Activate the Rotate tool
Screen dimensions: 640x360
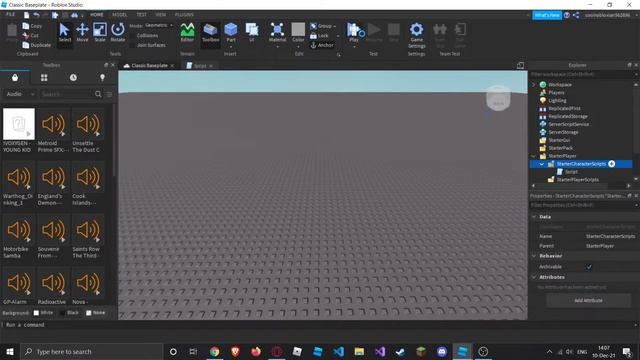pyautogui.click(x=118, y=33)
